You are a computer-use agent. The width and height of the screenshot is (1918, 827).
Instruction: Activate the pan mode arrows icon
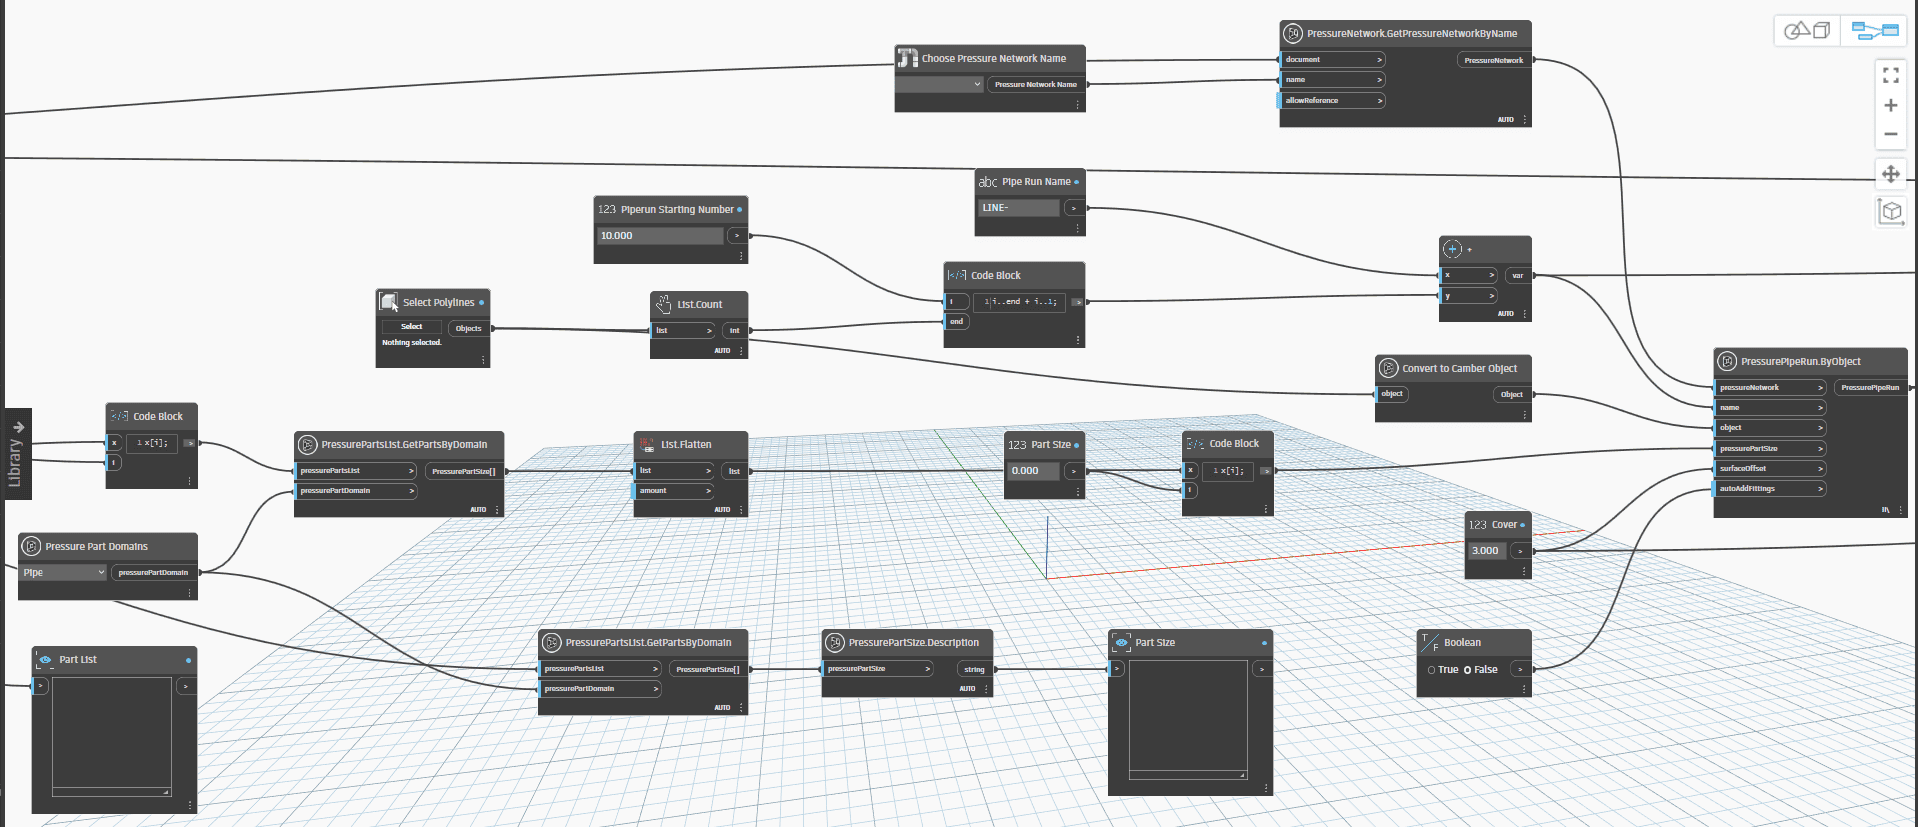[x=1890, y=174]
